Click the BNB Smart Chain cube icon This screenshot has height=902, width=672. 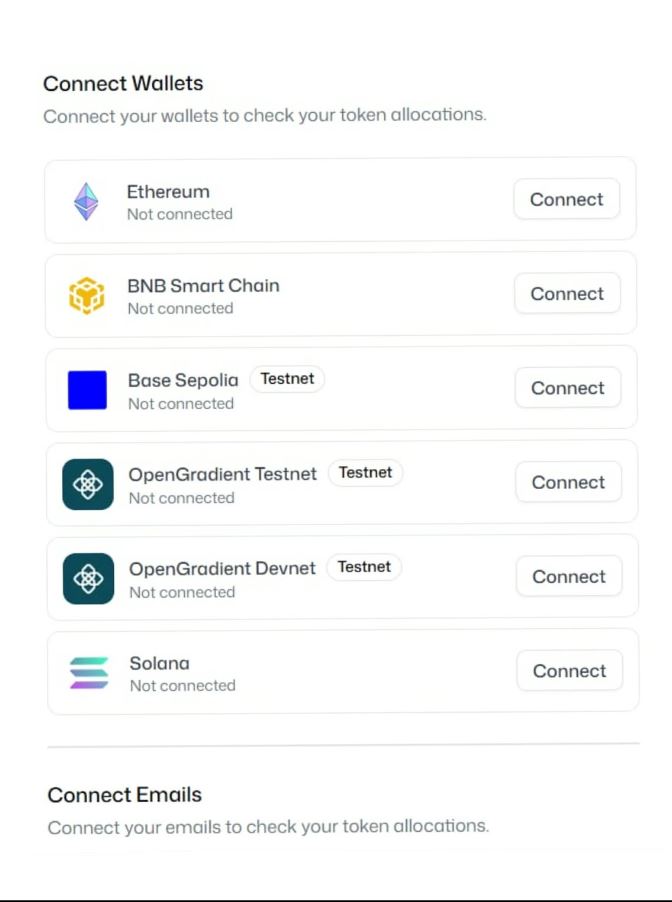point(87,295)
